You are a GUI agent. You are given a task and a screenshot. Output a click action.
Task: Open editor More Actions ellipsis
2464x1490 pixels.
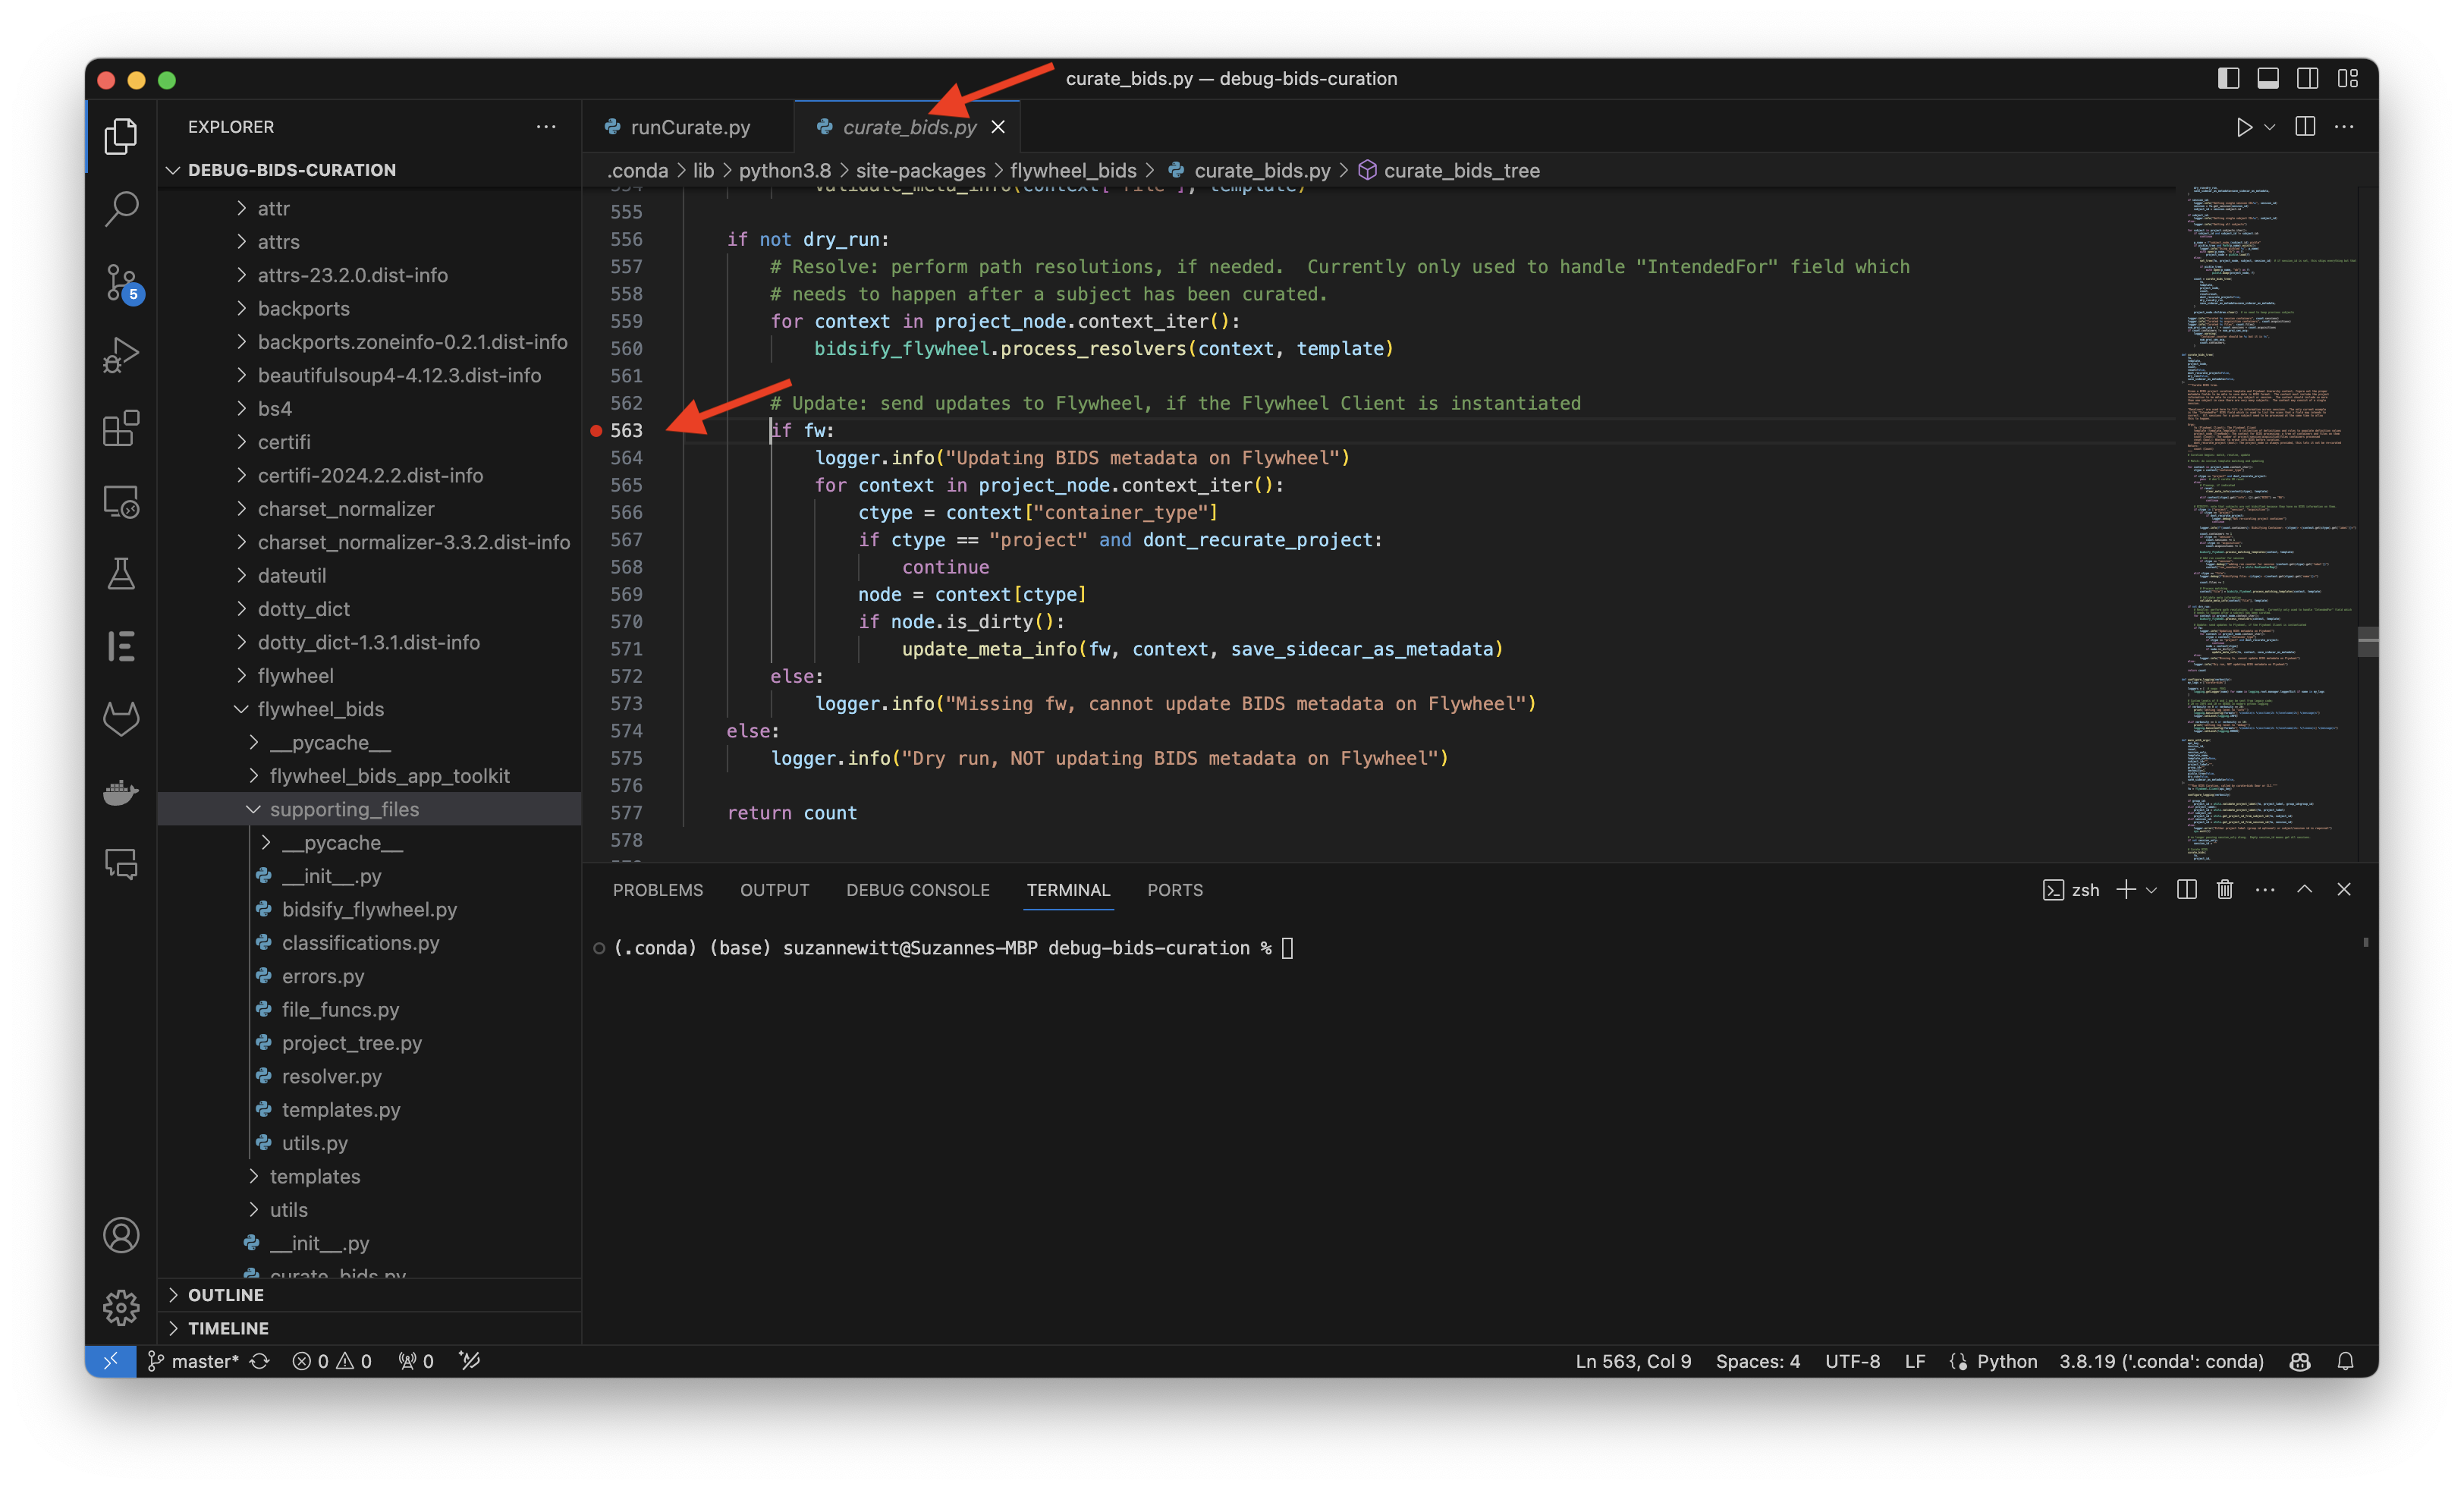coord(2344,127)
